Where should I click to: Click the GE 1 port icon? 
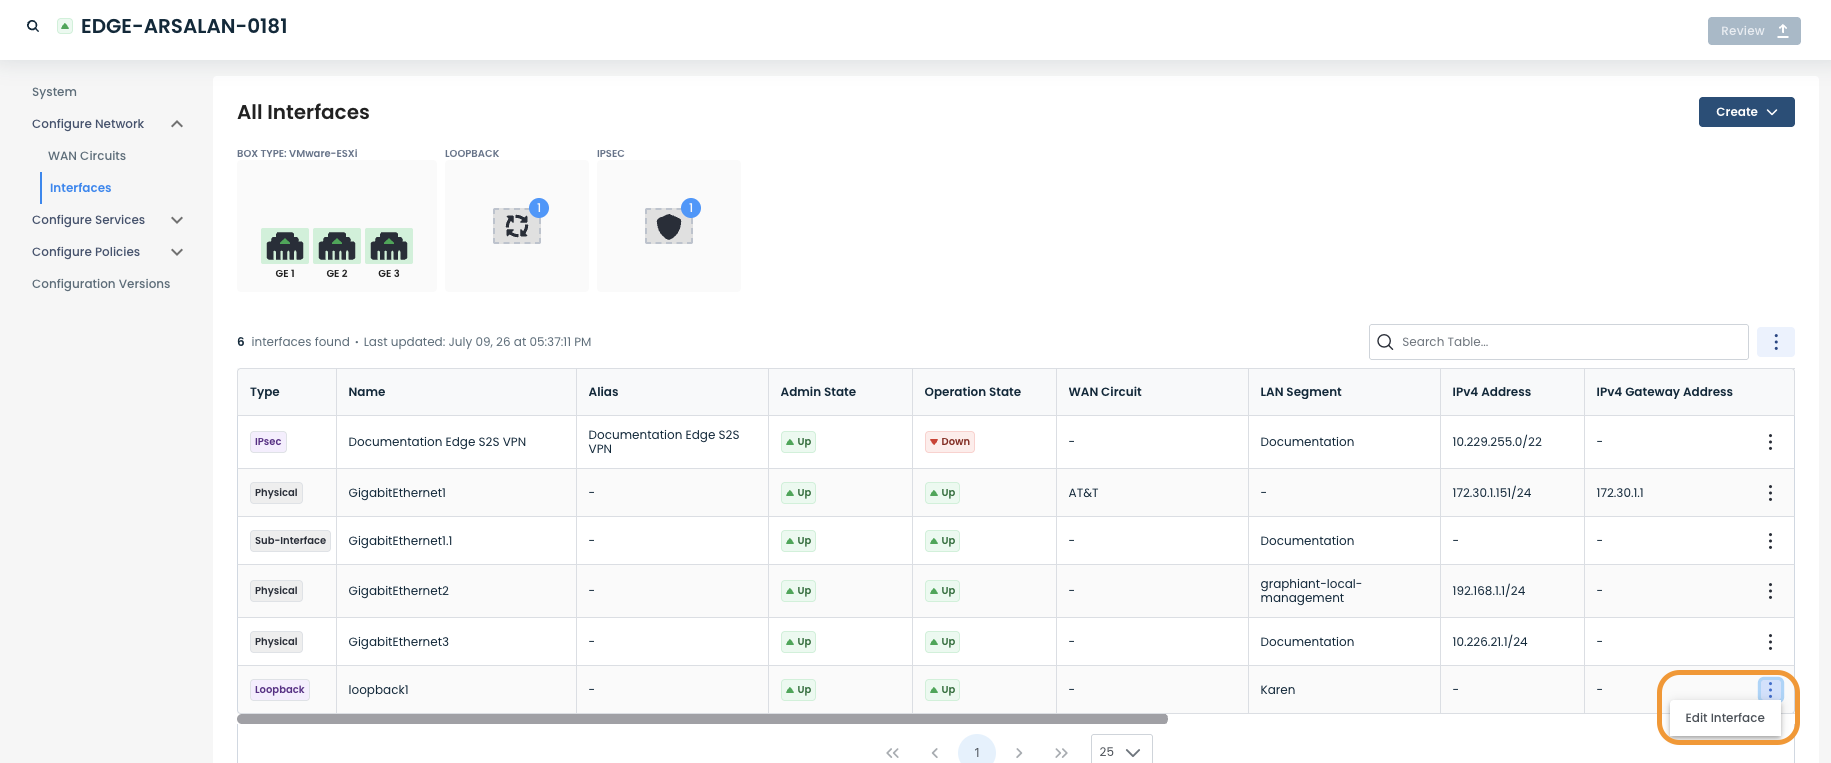285,246
